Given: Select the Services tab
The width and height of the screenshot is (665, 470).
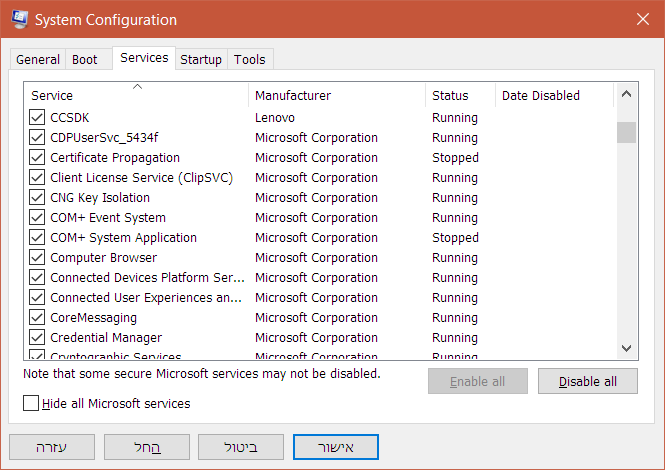Looking at the screenshot, I should tap(144, 58).
